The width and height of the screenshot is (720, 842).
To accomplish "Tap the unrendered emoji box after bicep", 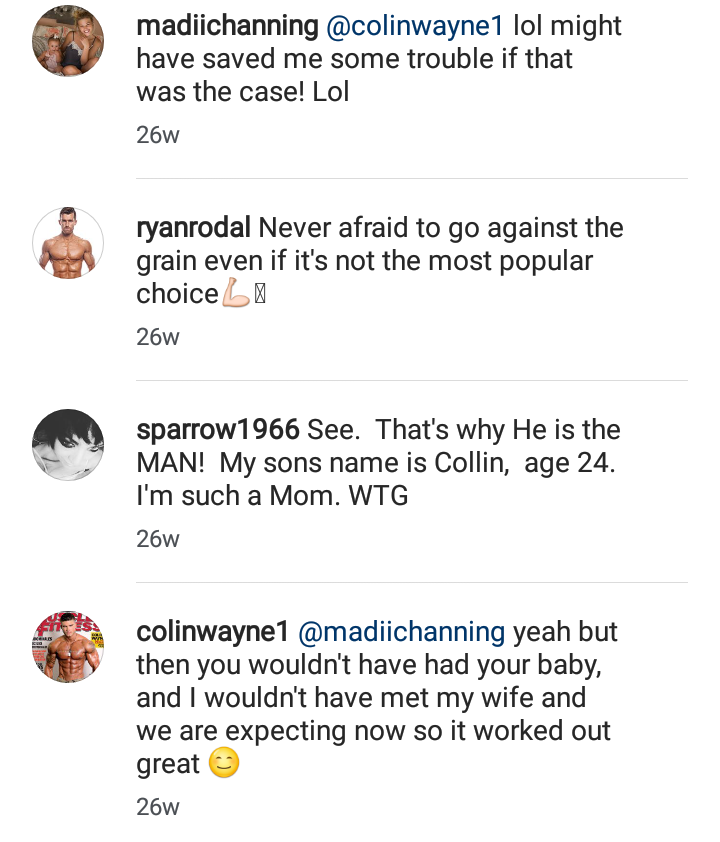I will pos(260,294).
